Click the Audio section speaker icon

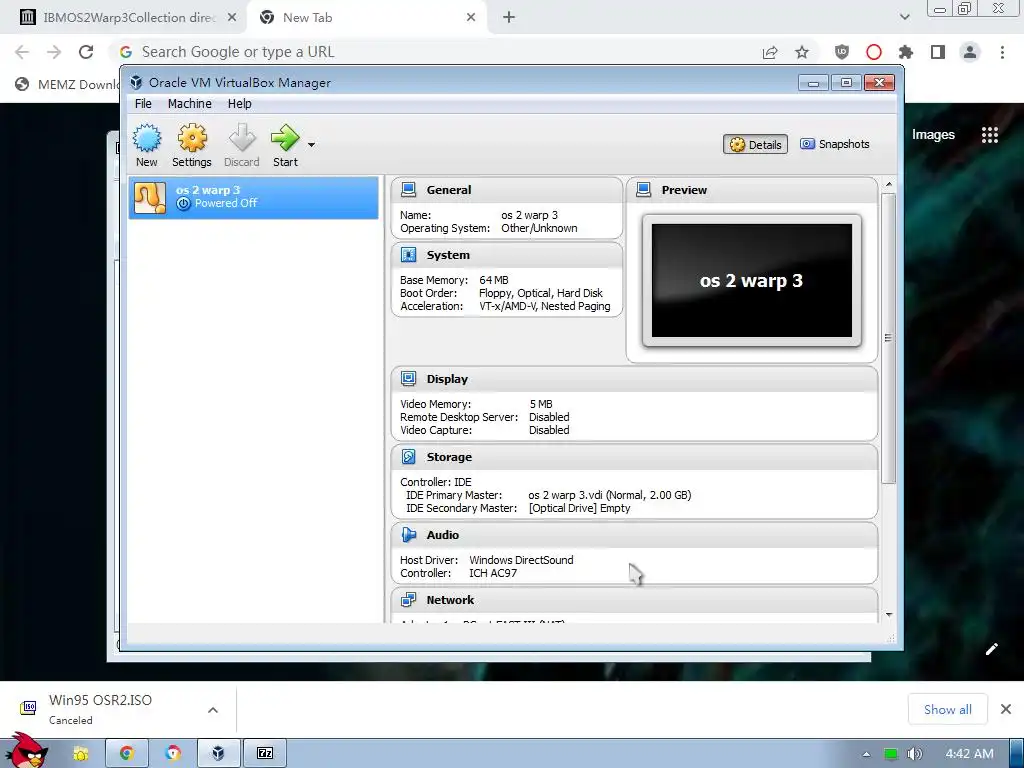click(x=409, y=535)
